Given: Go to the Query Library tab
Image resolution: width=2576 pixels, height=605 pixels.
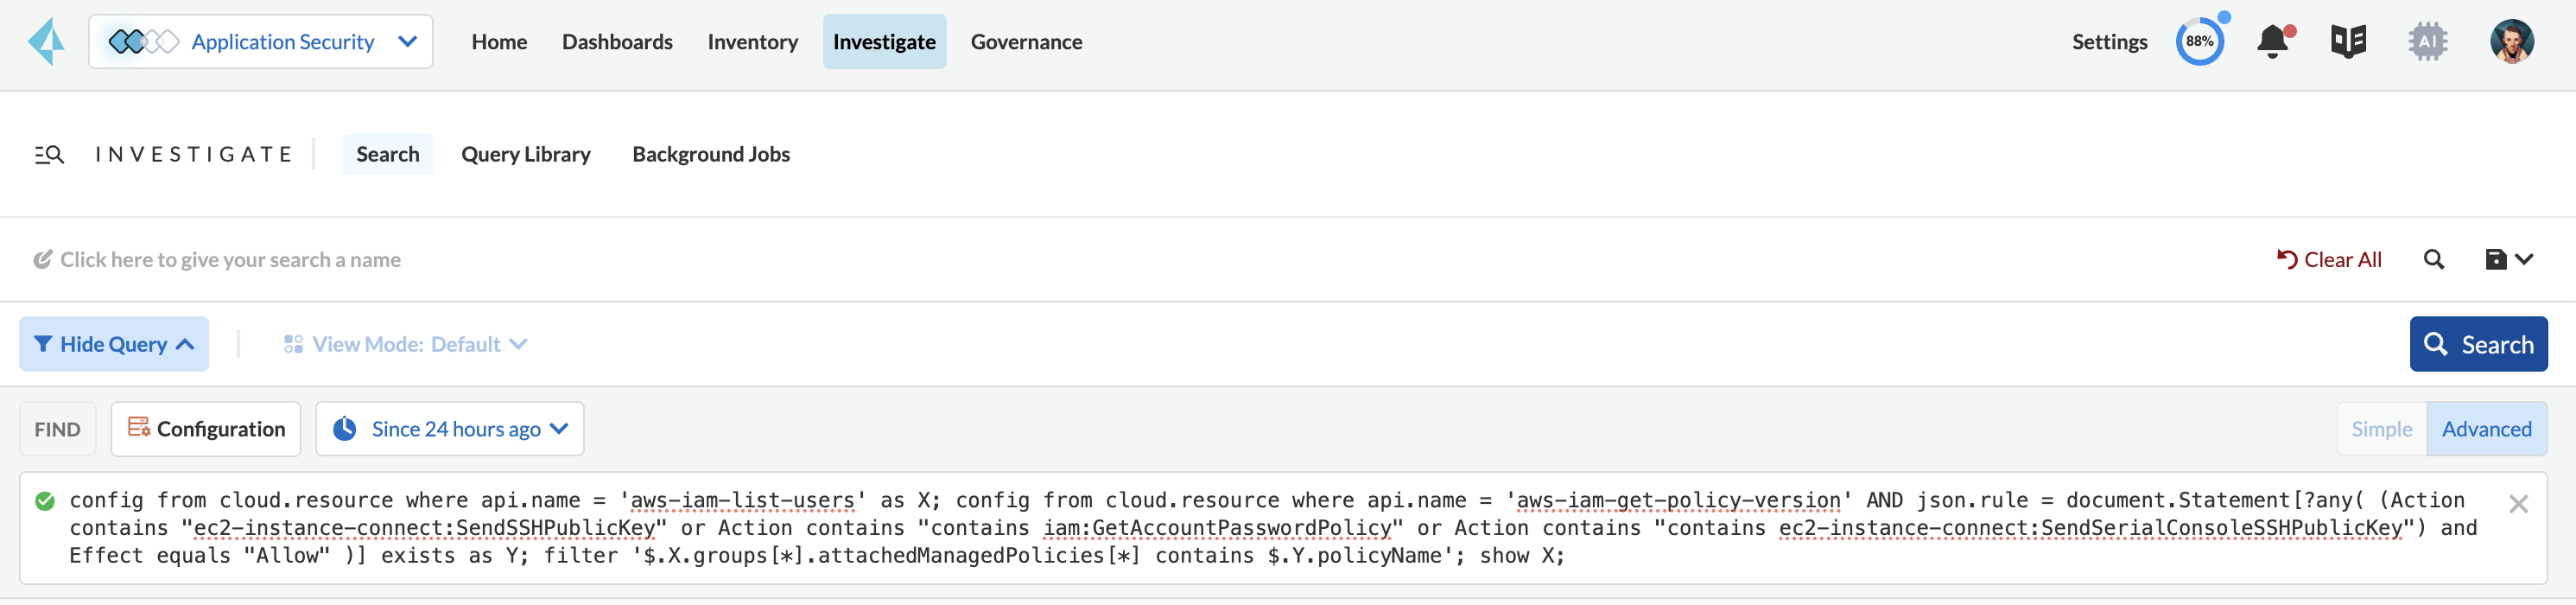Looking at the screenshot, I should pyautogui.click(x=526, y=155).
